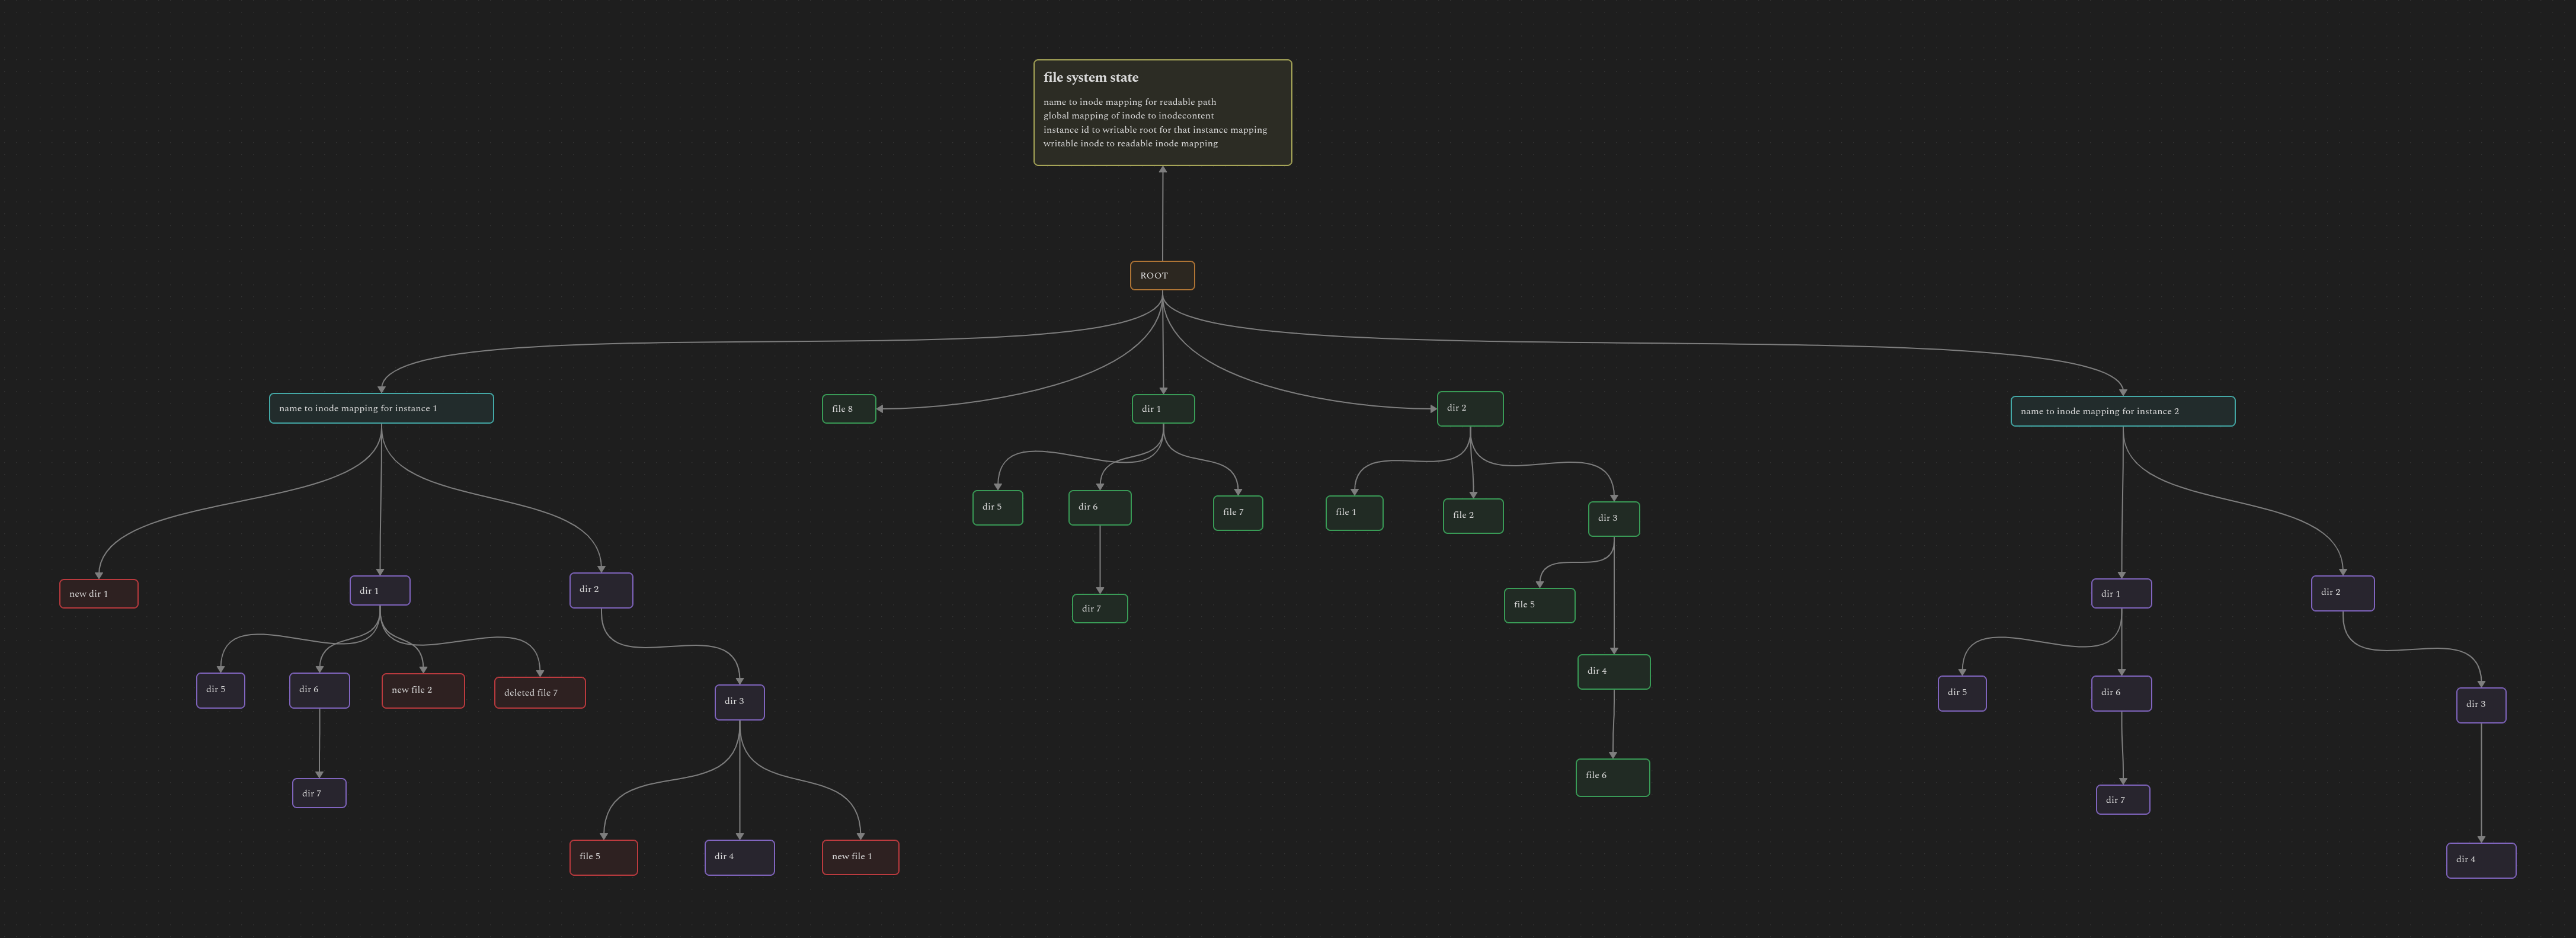2576x938 pixels.
Task: Click the red 'new dir 1' node
Action: 99,594
